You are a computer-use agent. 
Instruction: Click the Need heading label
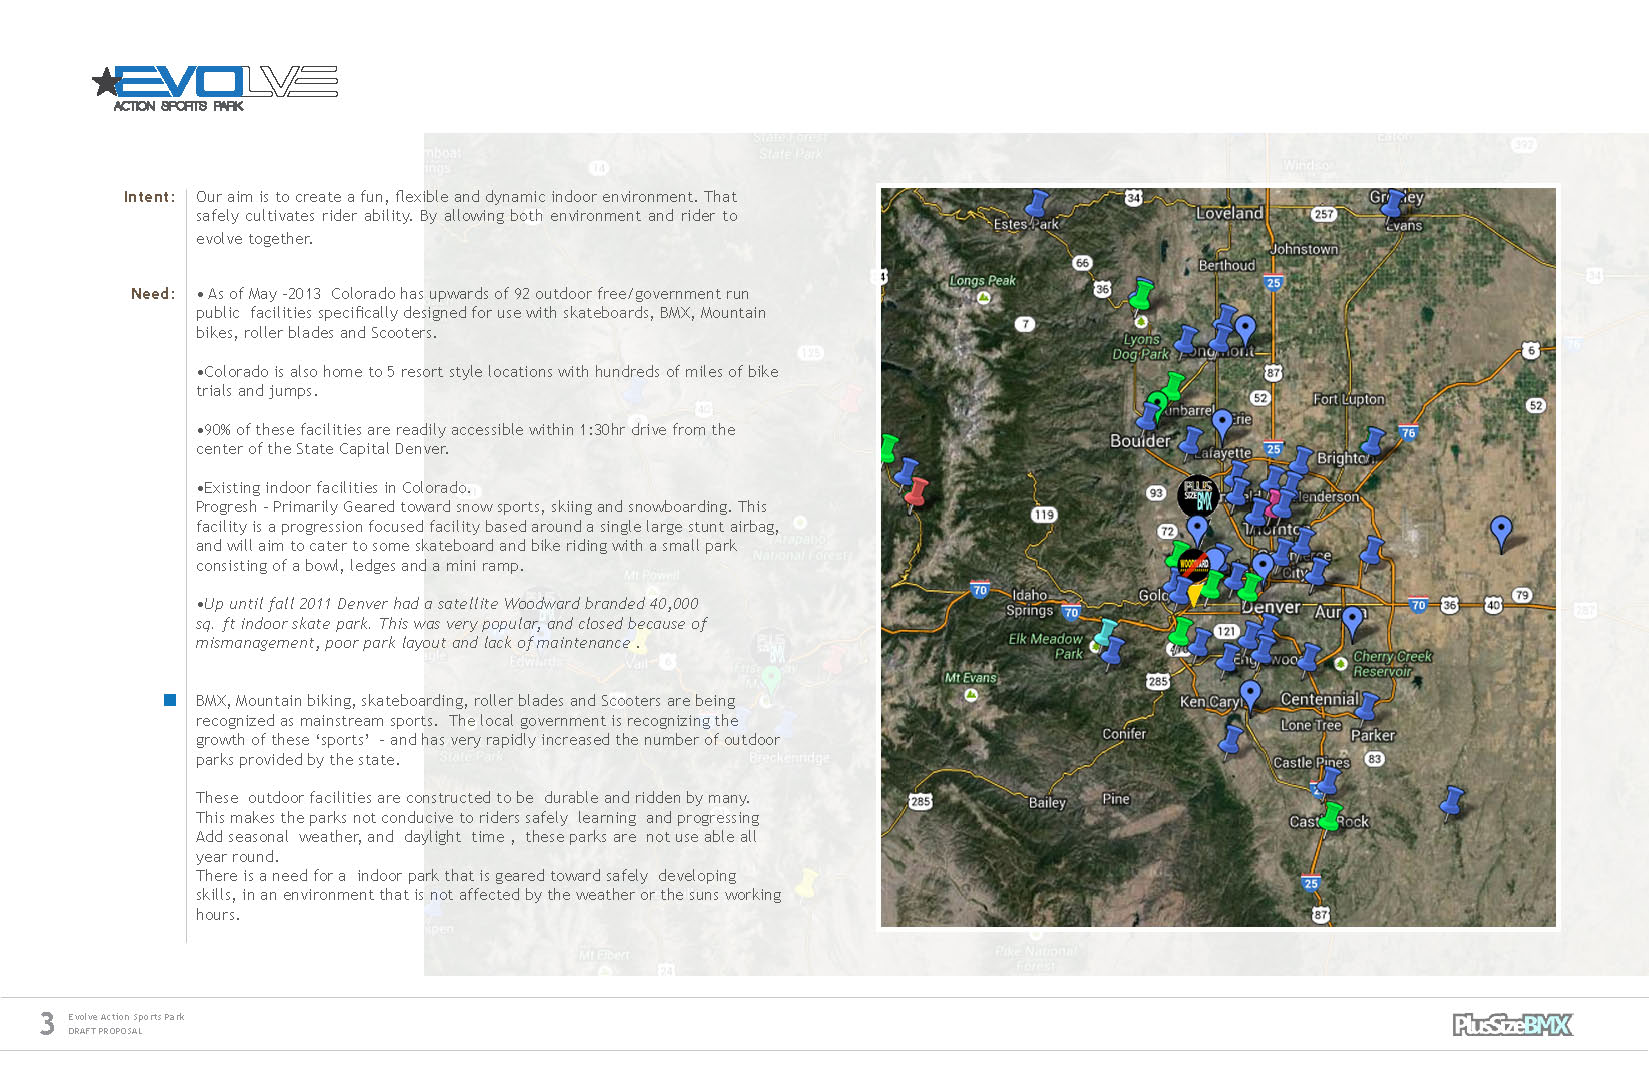153,294
